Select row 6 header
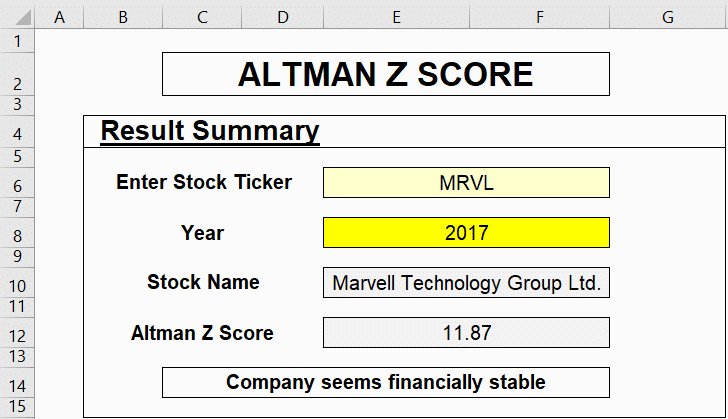Image resolution: width=728 pixels, height=419 pixels. (x=19, y=183)
